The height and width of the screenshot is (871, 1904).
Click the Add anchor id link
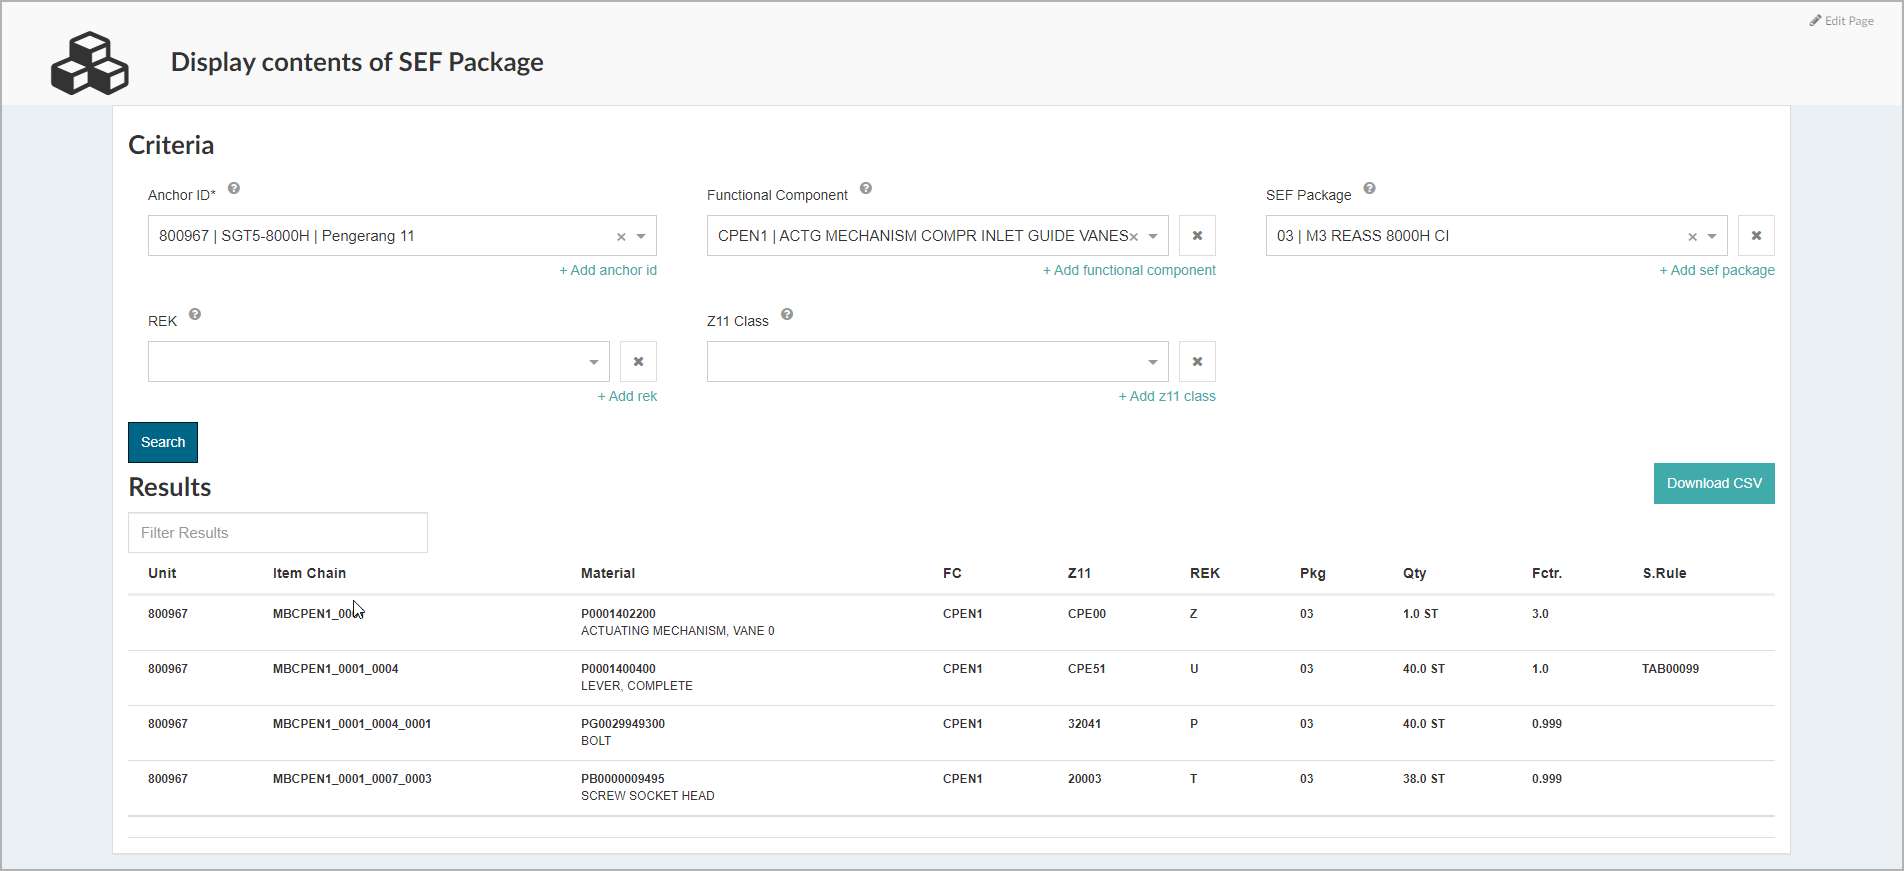click(x=608, y=270)
